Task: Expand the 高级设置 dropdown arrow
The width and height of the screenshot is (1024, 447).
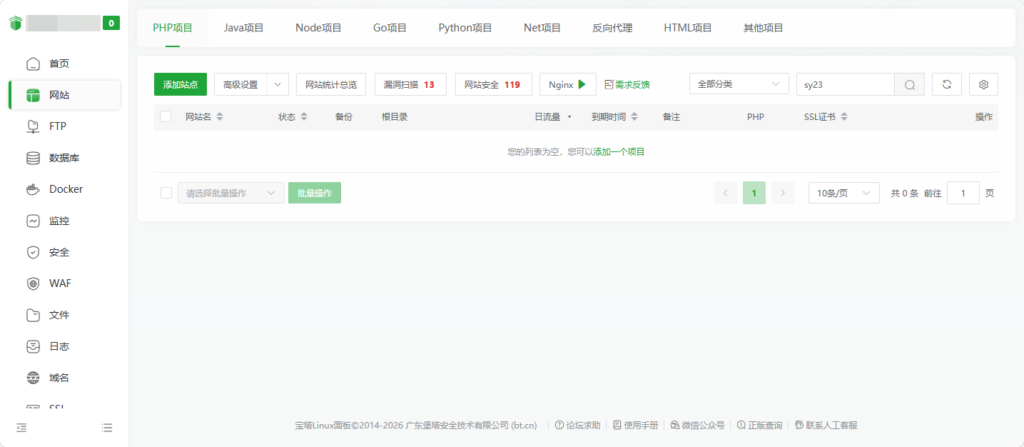Action: pyautogui.click(x=278, y=84)
